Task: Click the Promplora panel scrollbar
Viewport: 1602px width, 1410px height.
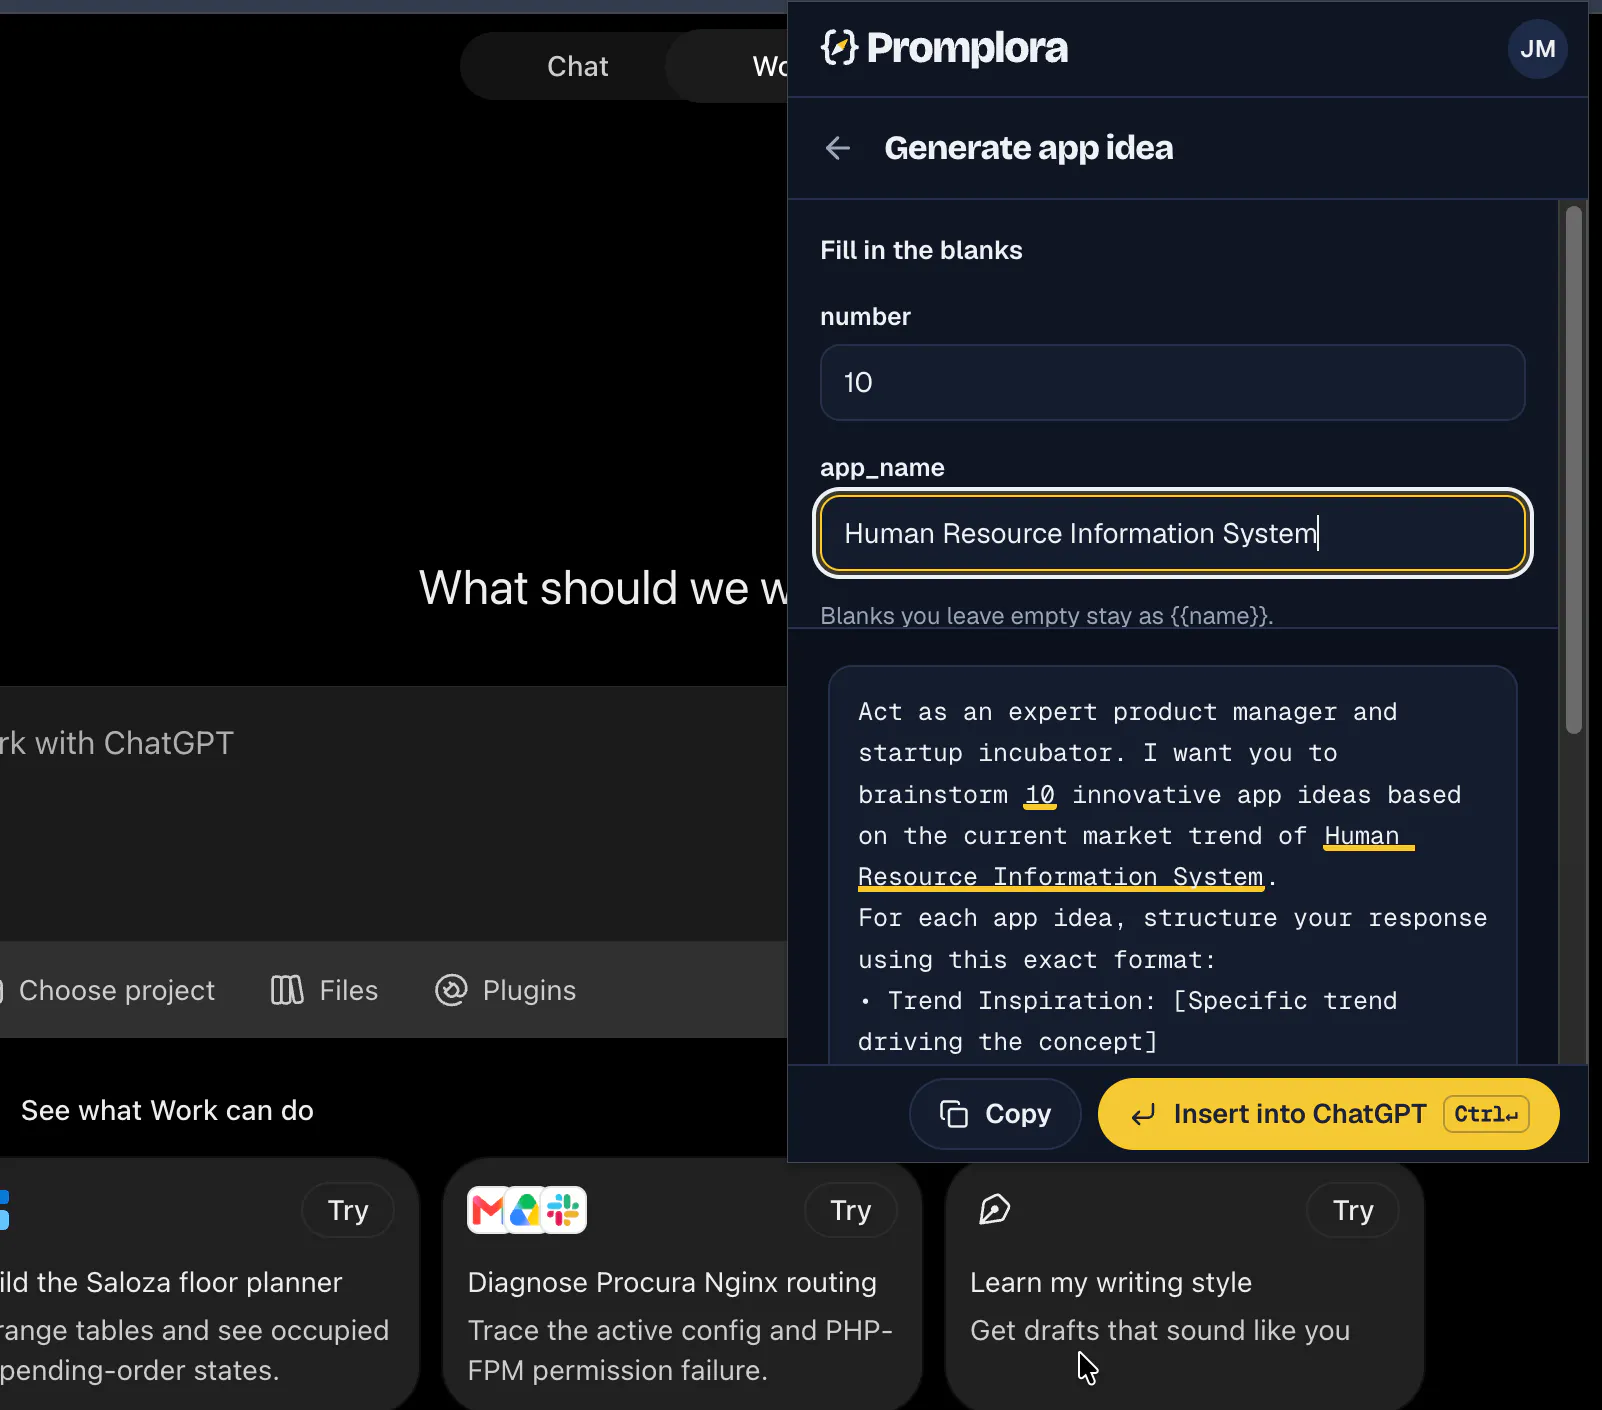Action: (1573, 470)
